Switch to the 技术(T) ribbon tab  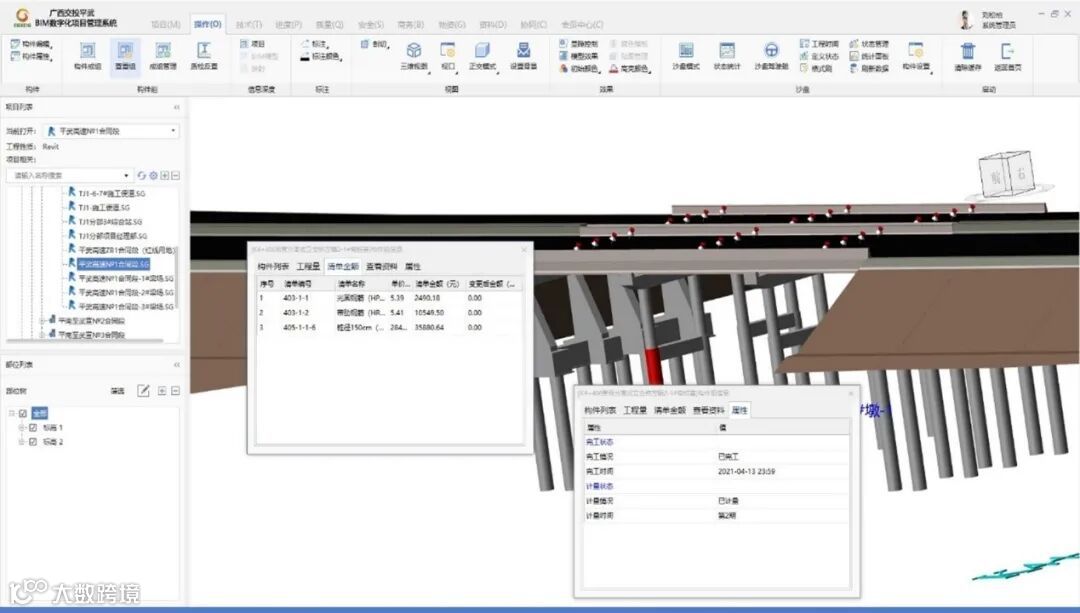click(249, 24)
